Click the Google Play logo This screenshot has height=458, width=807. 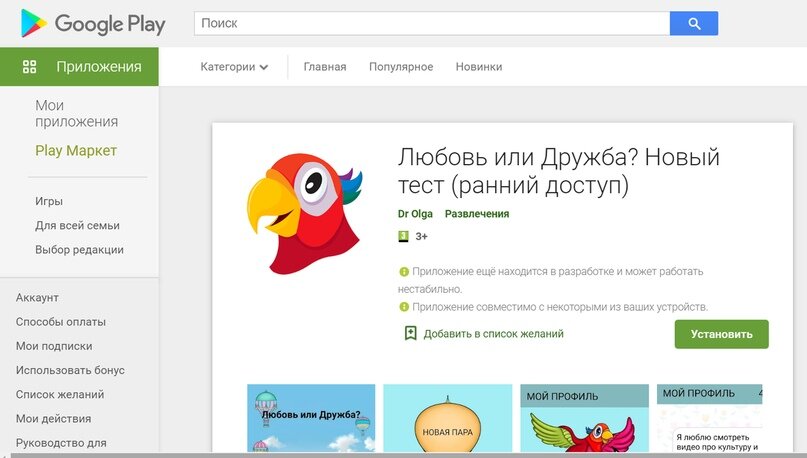(93, 24)
